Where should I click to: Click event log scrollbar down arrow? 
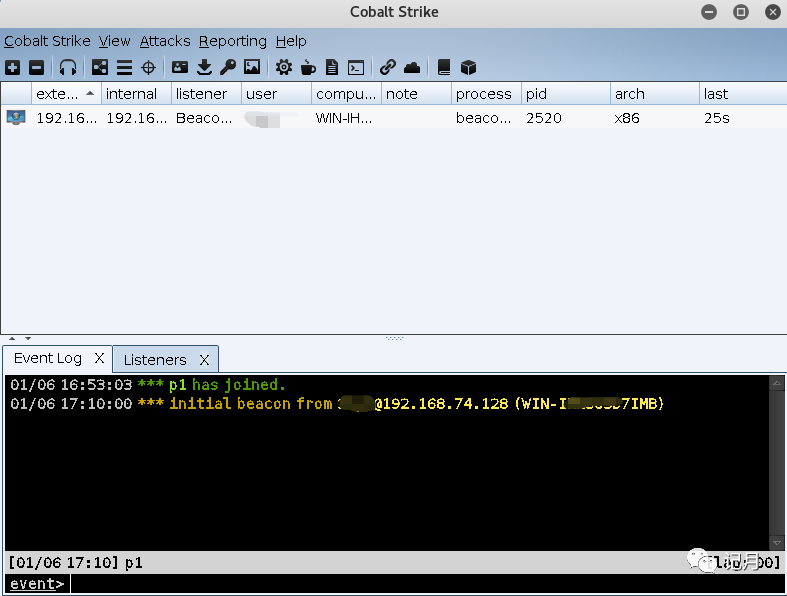click(776, 543)
